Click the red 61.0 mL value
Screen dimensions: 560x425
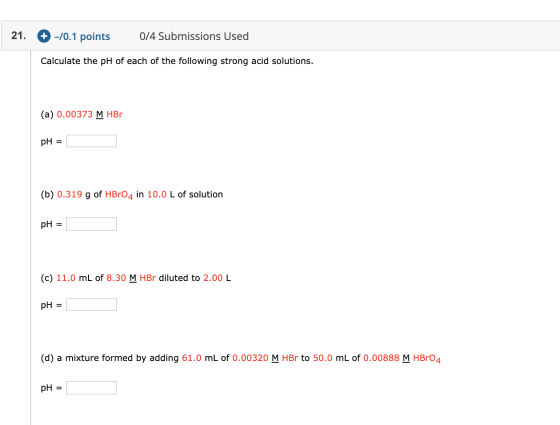[x=192, y=358]
